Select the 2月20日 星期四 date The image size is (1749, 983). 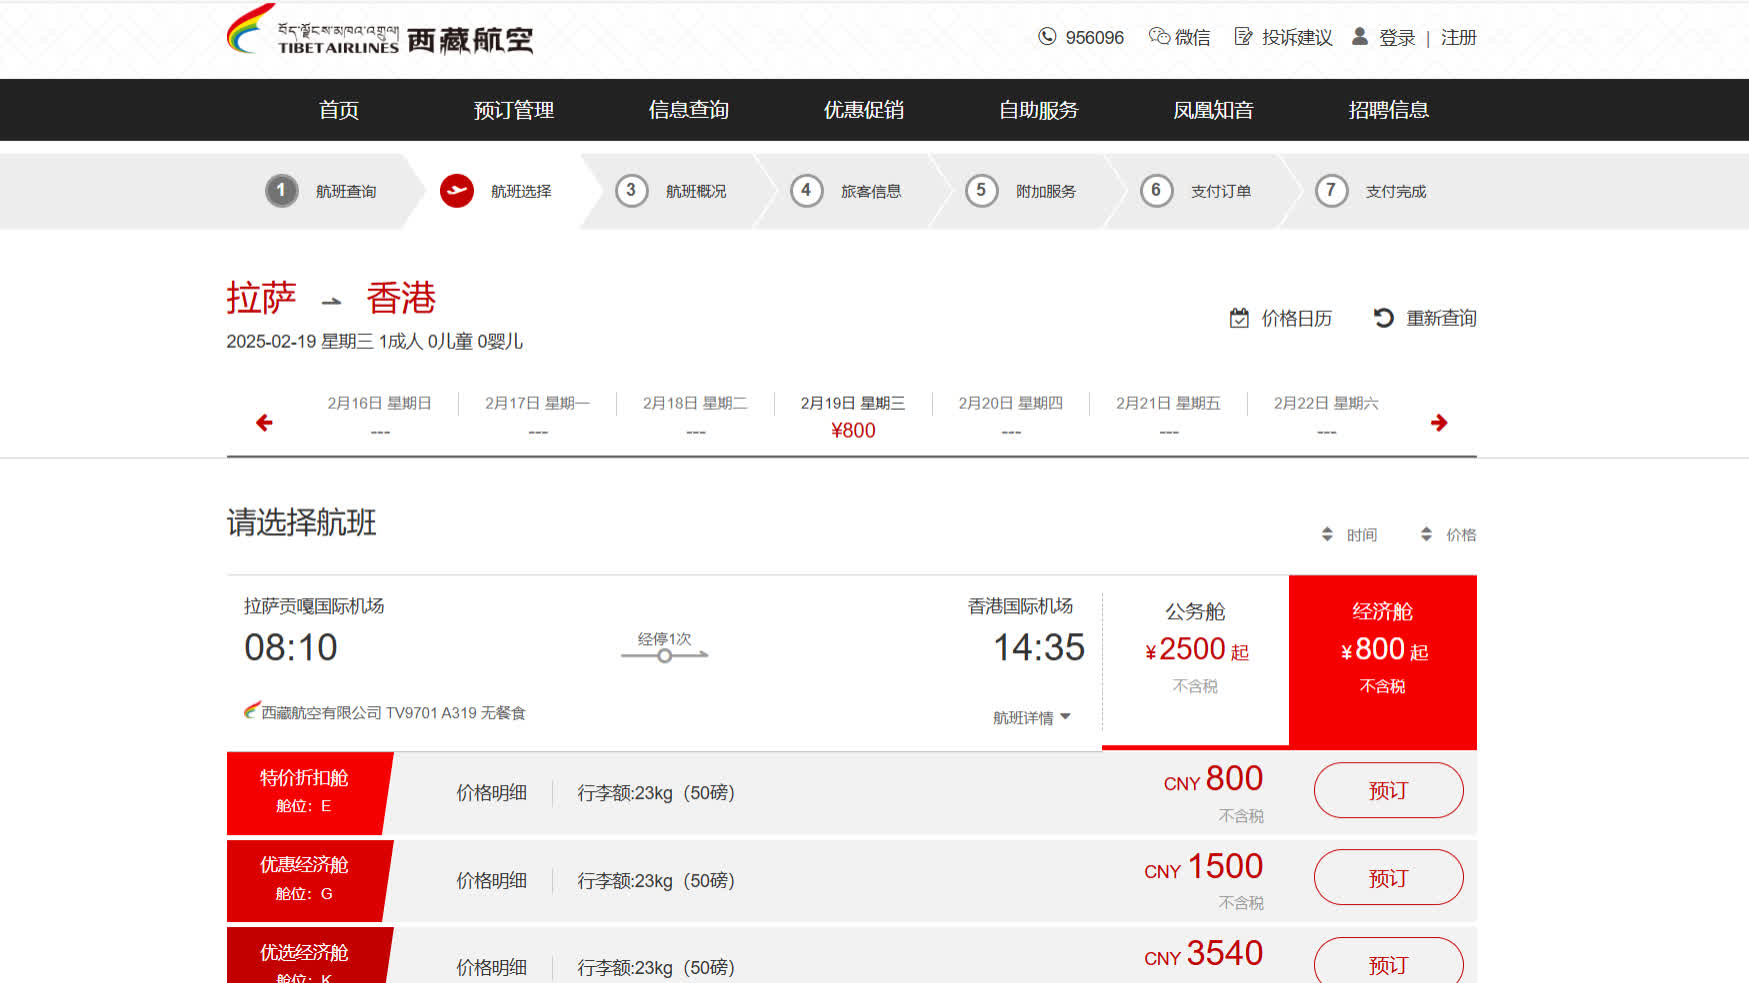coord(1010,415)
